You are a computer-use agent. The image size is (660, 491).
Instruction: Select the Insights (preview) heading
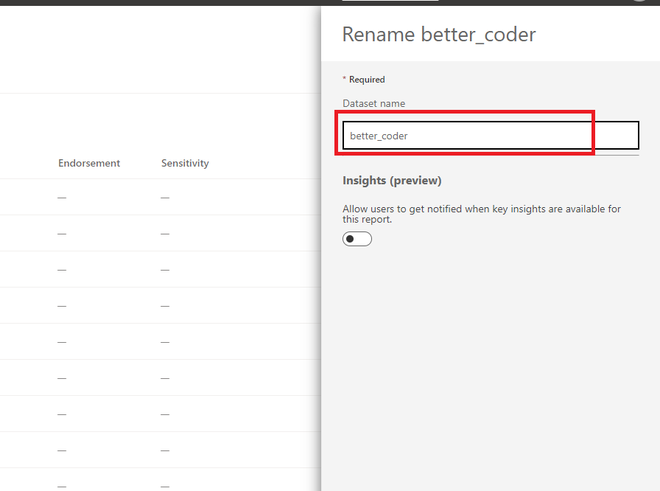point(392,181)
